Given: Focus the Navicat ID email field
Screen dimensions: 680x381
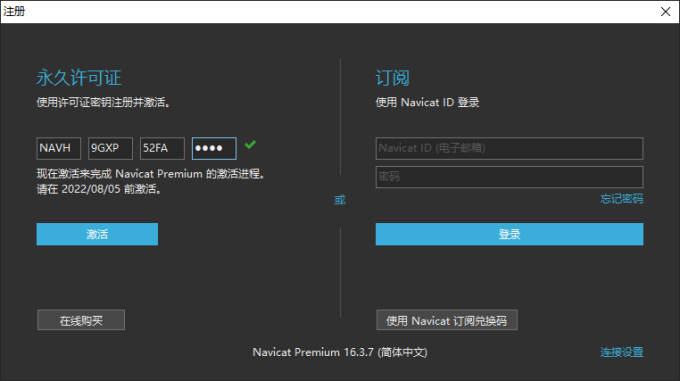Looking at the screenshot, I should point(509,148).
